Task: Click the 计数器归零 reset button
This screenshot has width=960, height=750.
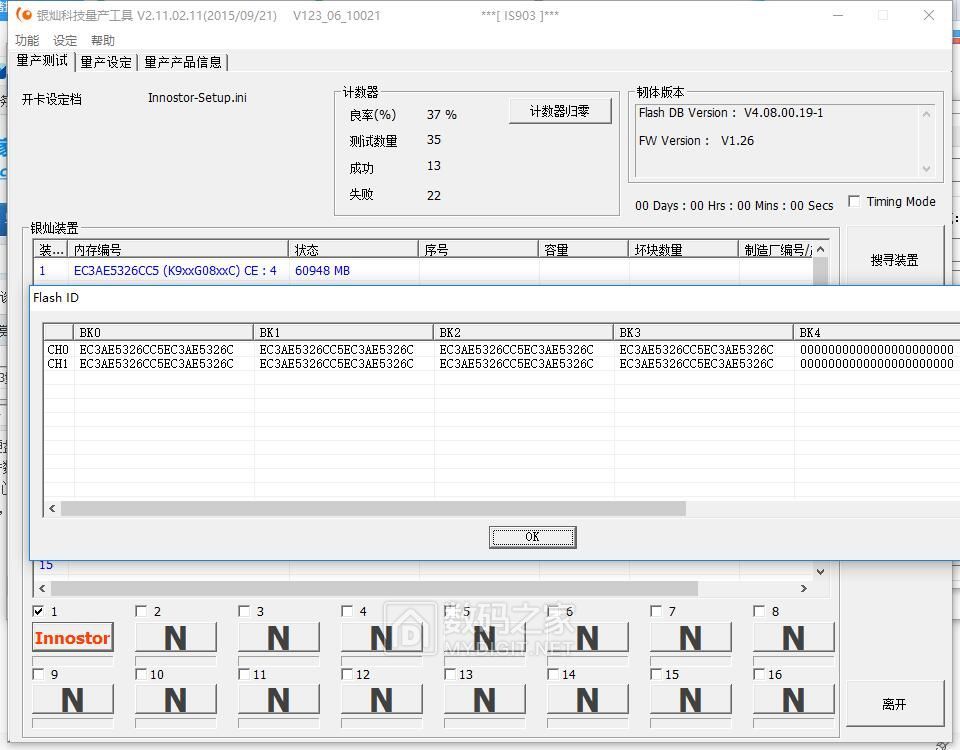Action: tap(560, 111)
